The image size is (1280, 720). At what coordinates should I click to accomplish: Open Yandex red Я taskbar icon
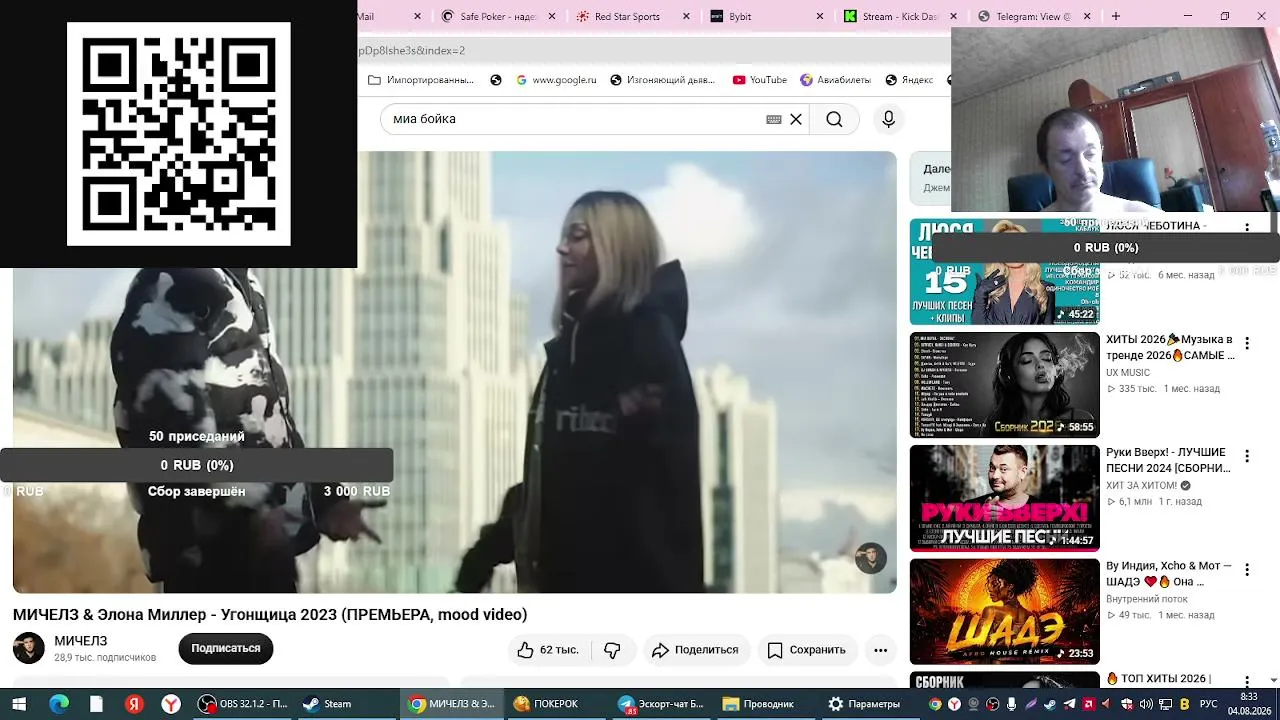(x=134, y=704)
